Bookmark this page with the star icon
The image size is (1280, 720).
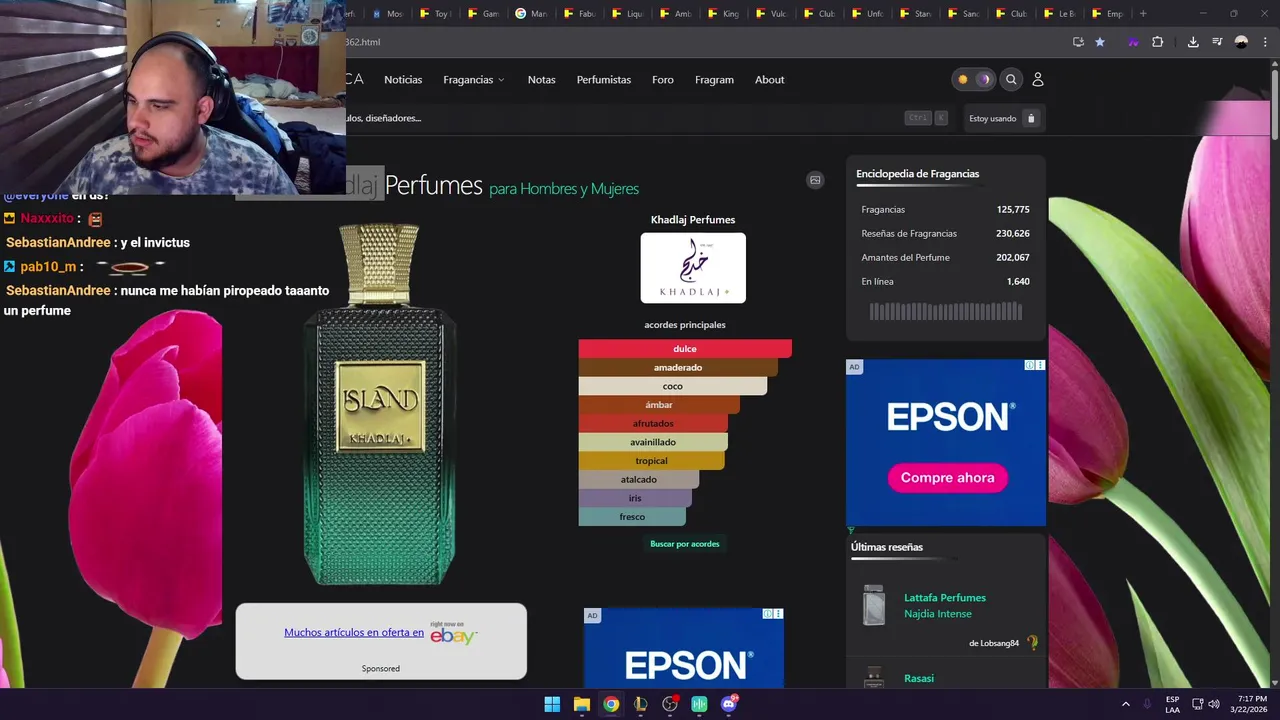(1100, 42)
